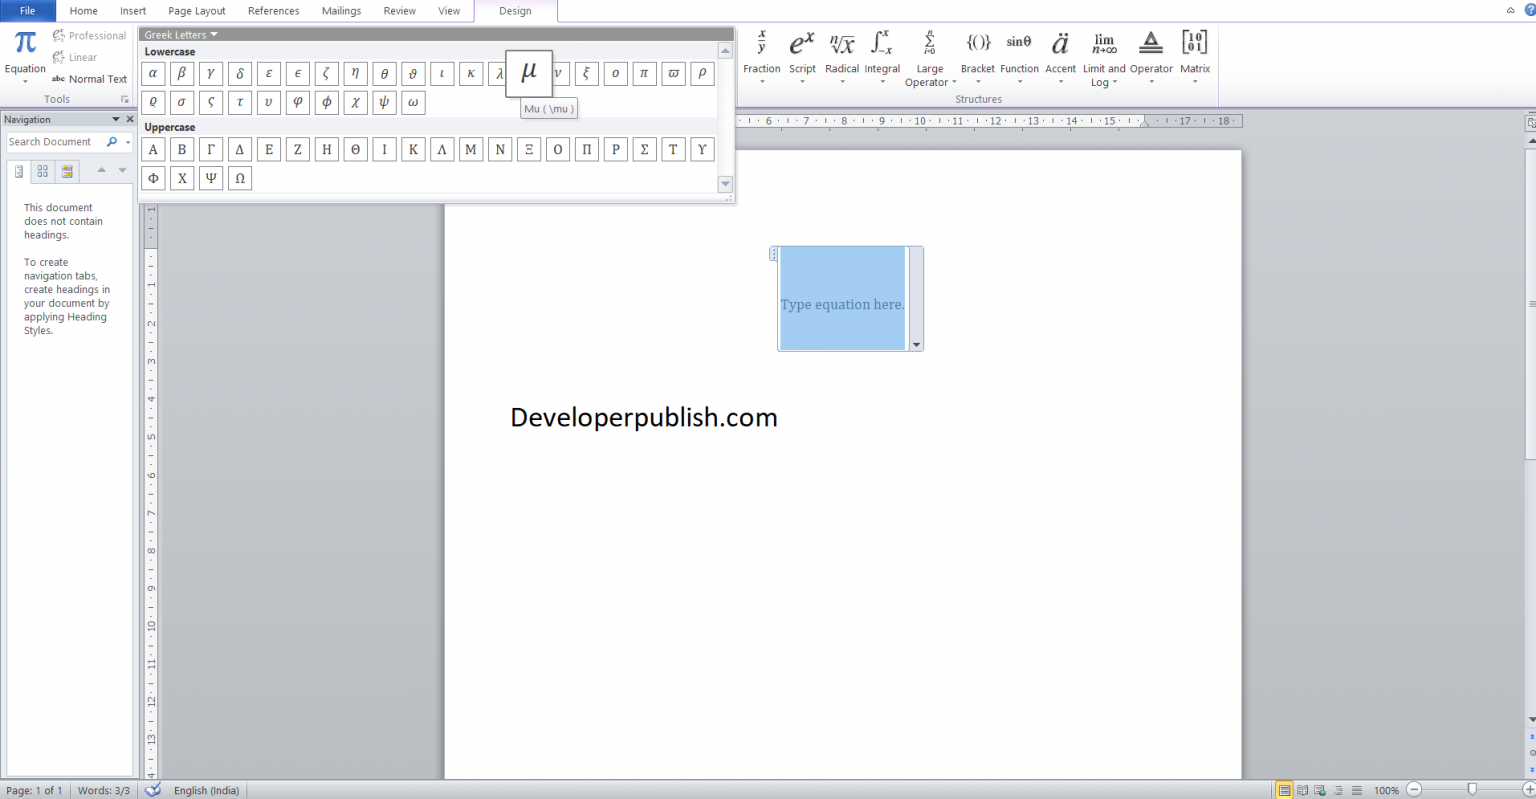1536x799 pixels.
Task: Open the equation placeholder options arrow
Action: [x=915, y=344]
